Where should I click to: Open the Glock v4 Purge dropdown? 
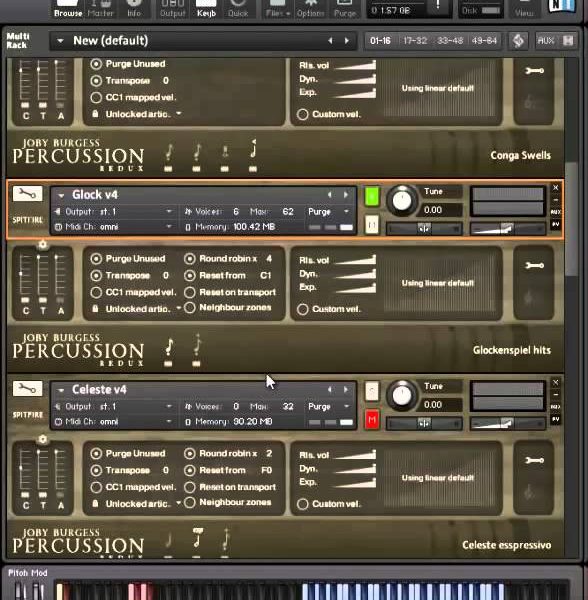(329, 212)
